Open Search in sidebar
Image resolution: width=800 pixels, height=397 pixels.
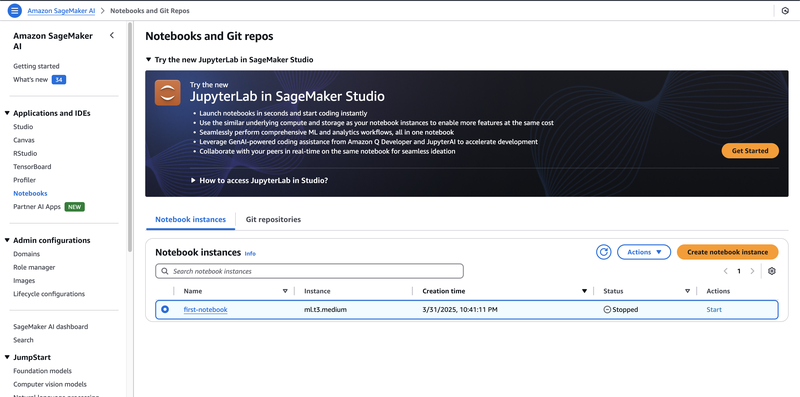point(23,340)
